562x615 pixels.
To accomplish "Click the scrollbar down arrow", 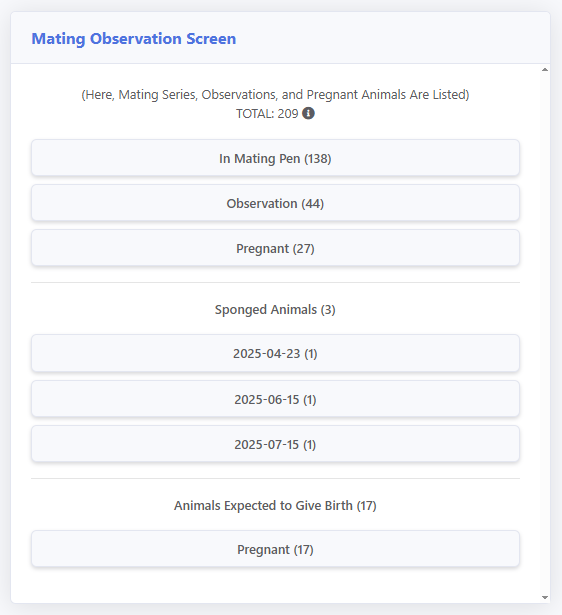I will 545,597.
